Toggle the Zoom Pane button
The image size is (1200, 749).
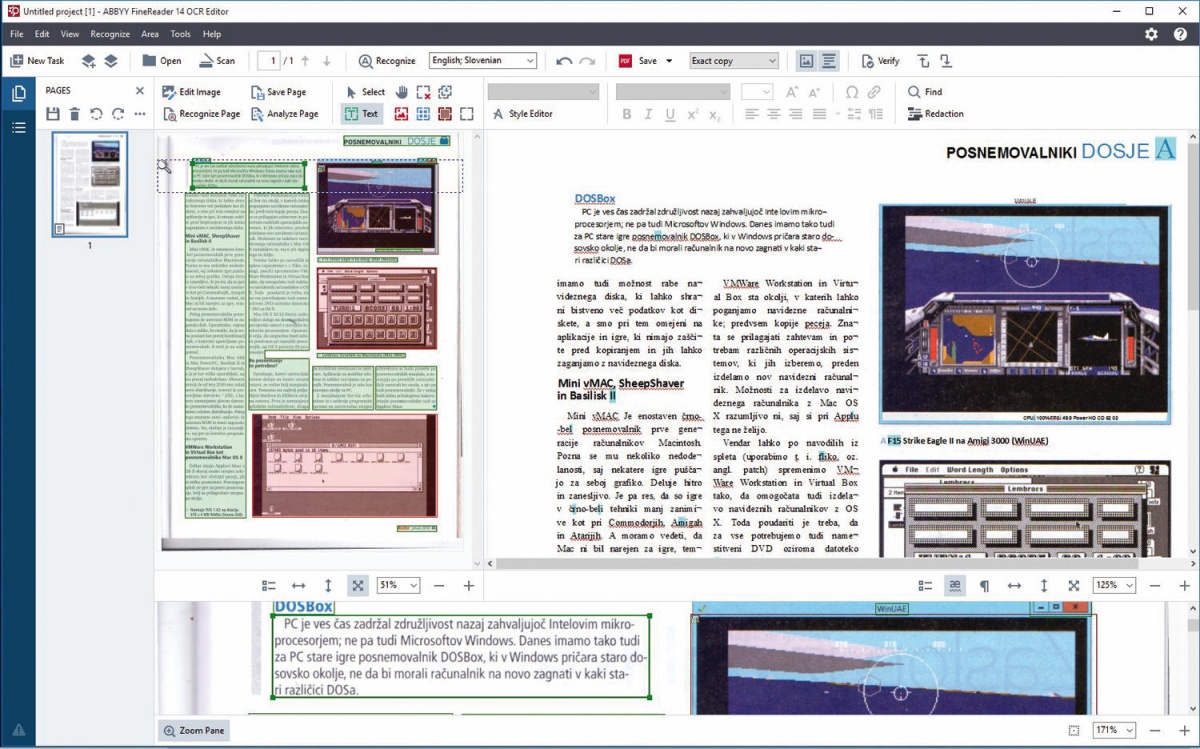(x=194, y=731)
